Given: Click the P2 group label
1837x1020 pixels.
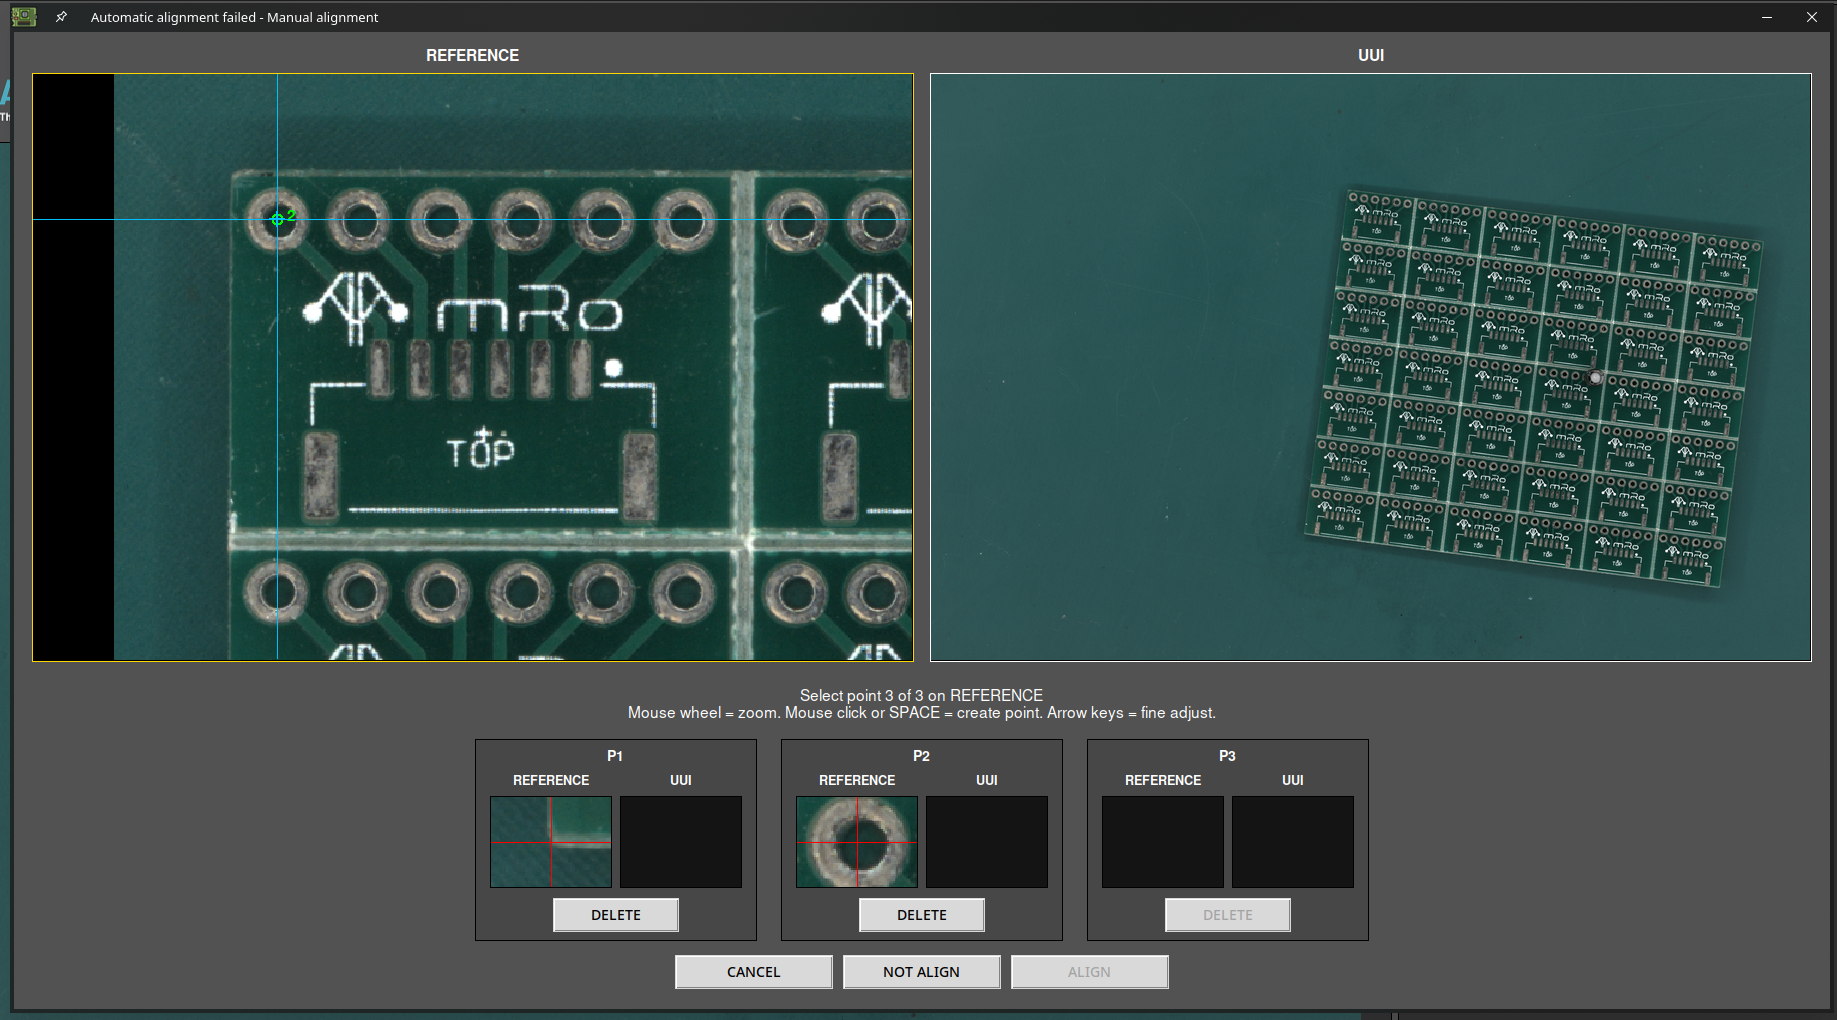Looking at the screenshot, I should [x=922, y=756].
